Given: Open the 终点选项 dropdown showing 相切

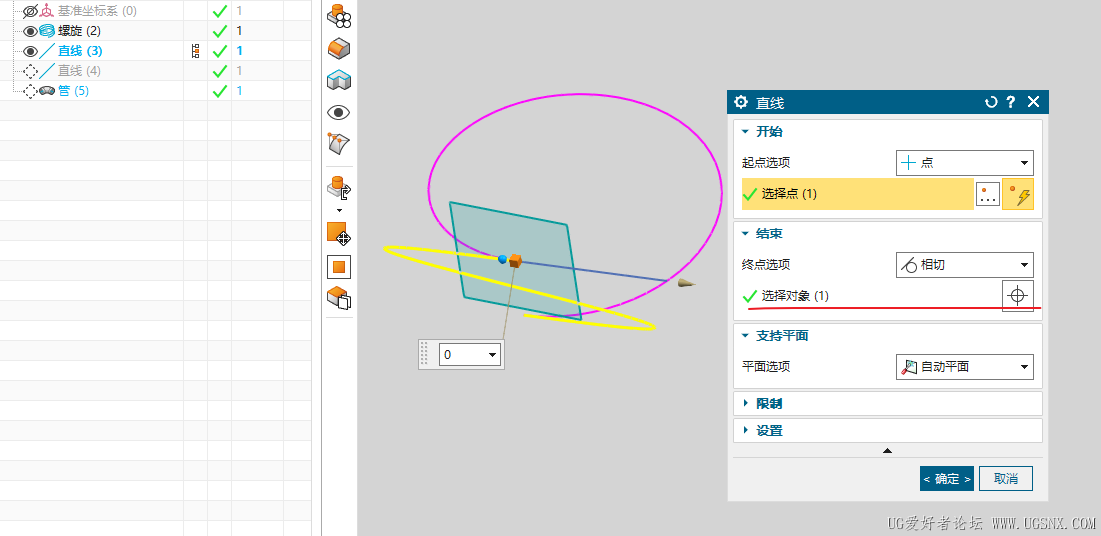Looking at the screenshot, I should point(965,265).
